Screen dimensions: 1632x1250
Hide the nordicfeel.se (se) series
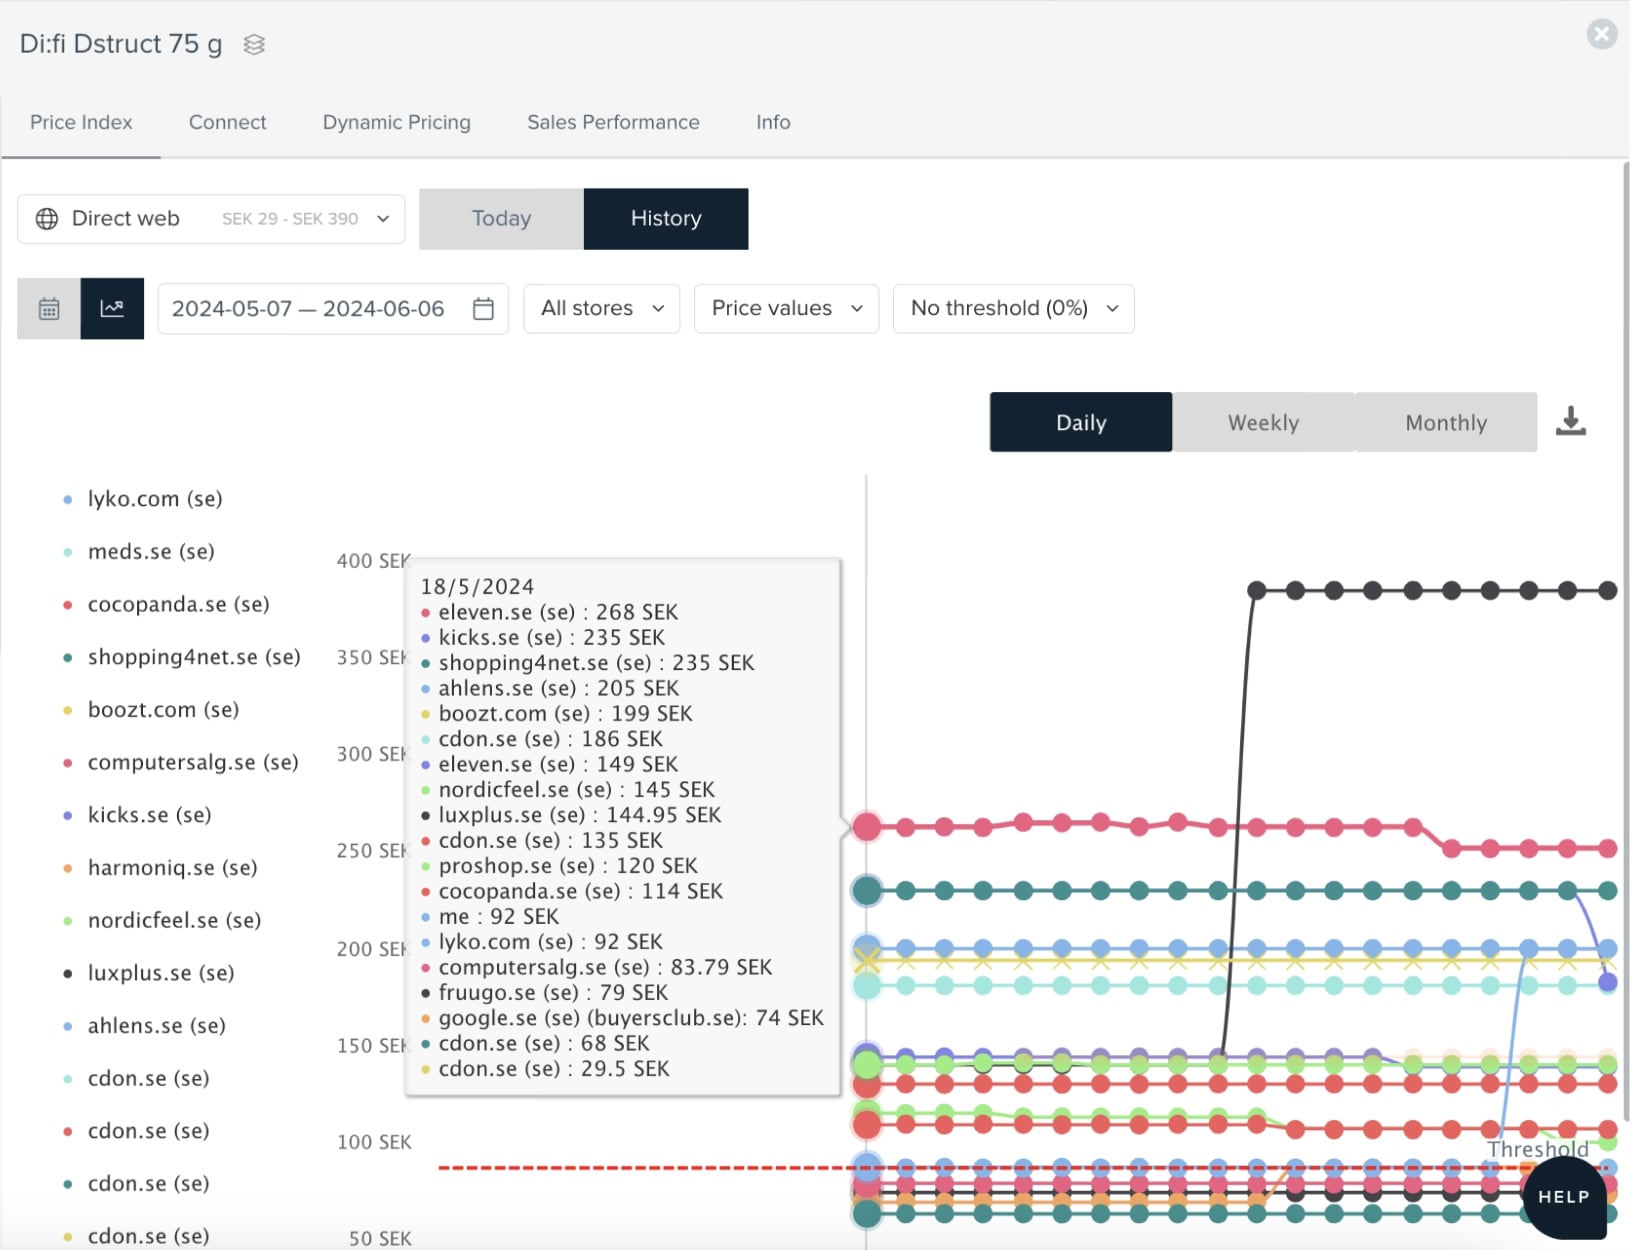174,920
